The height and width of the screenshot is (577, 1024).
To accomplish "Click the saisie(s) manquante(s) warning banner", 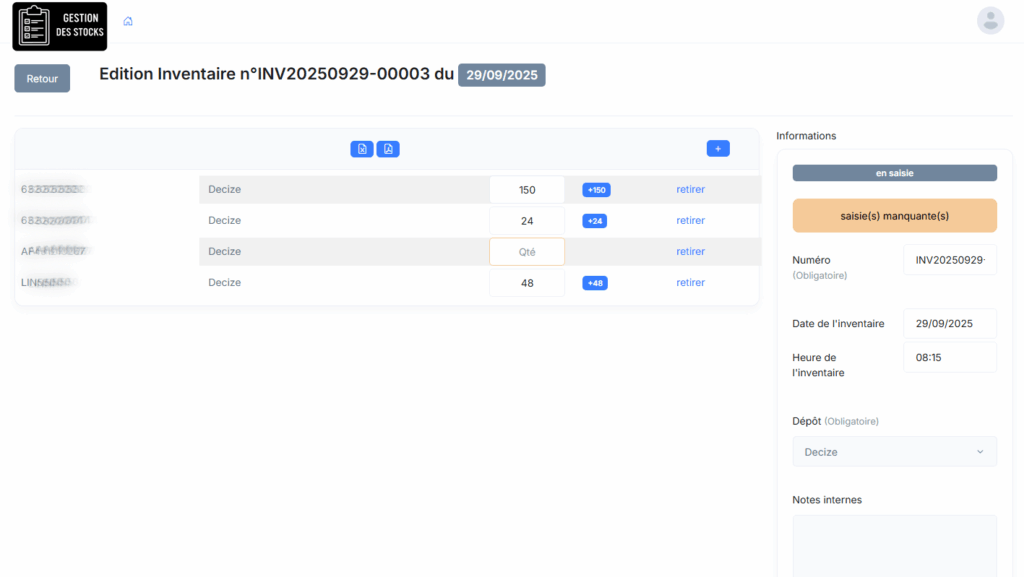I will coord(894,215).
